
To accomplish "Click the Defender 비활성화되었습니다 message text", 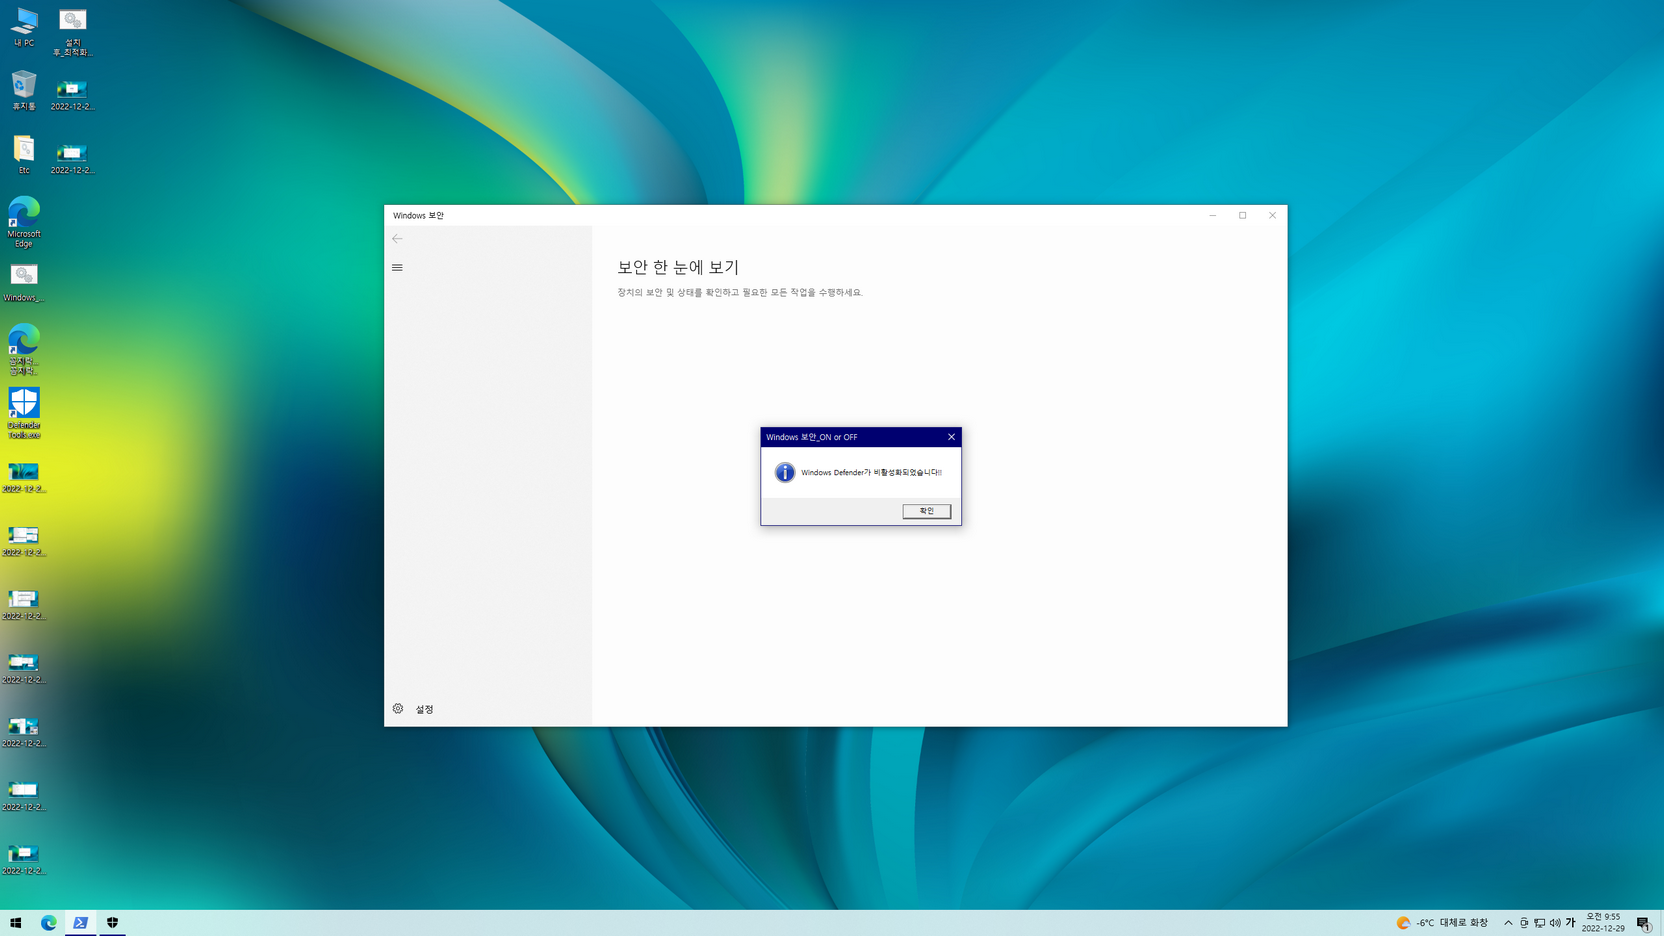I will point(871,472).
